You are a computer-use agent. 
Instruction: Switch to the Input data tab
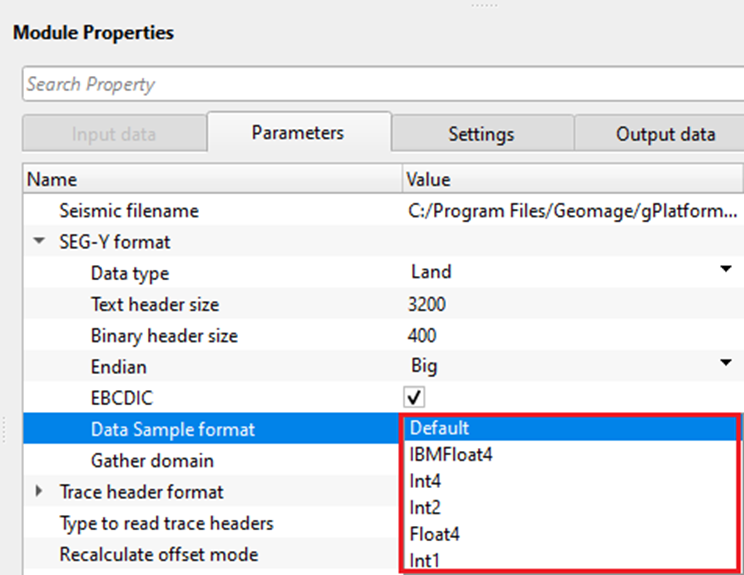(113, 134)
